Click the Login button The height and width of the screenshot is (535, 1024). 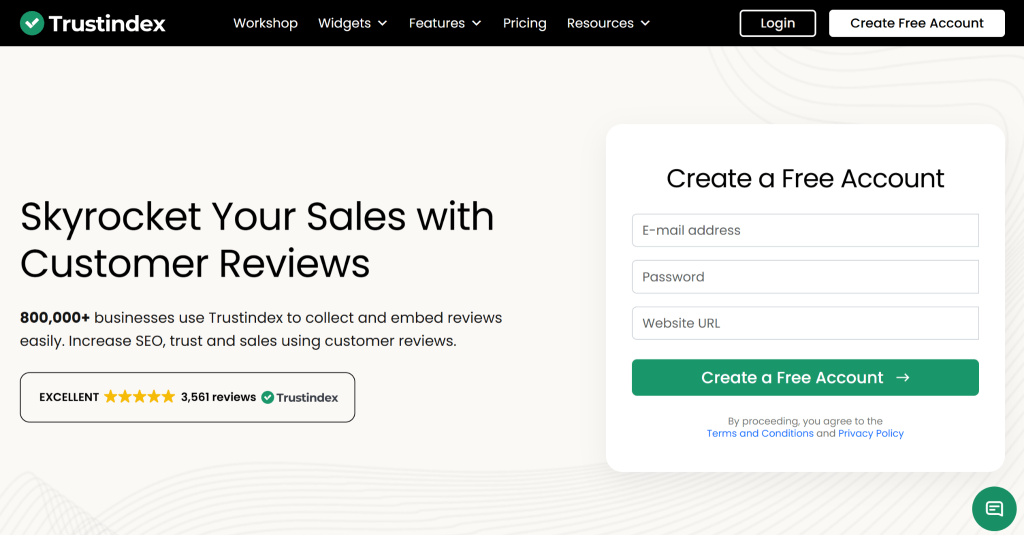(x=777, y=23)
